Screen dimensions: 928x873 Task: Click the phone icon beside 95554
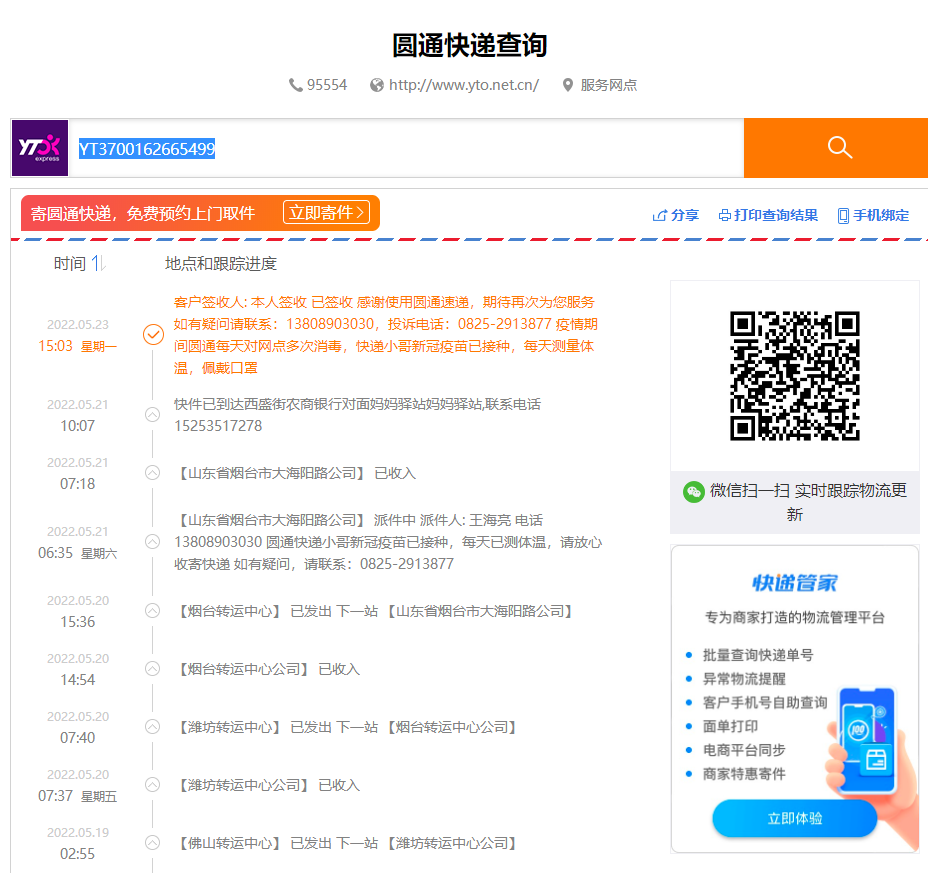[x=295, y=85]
